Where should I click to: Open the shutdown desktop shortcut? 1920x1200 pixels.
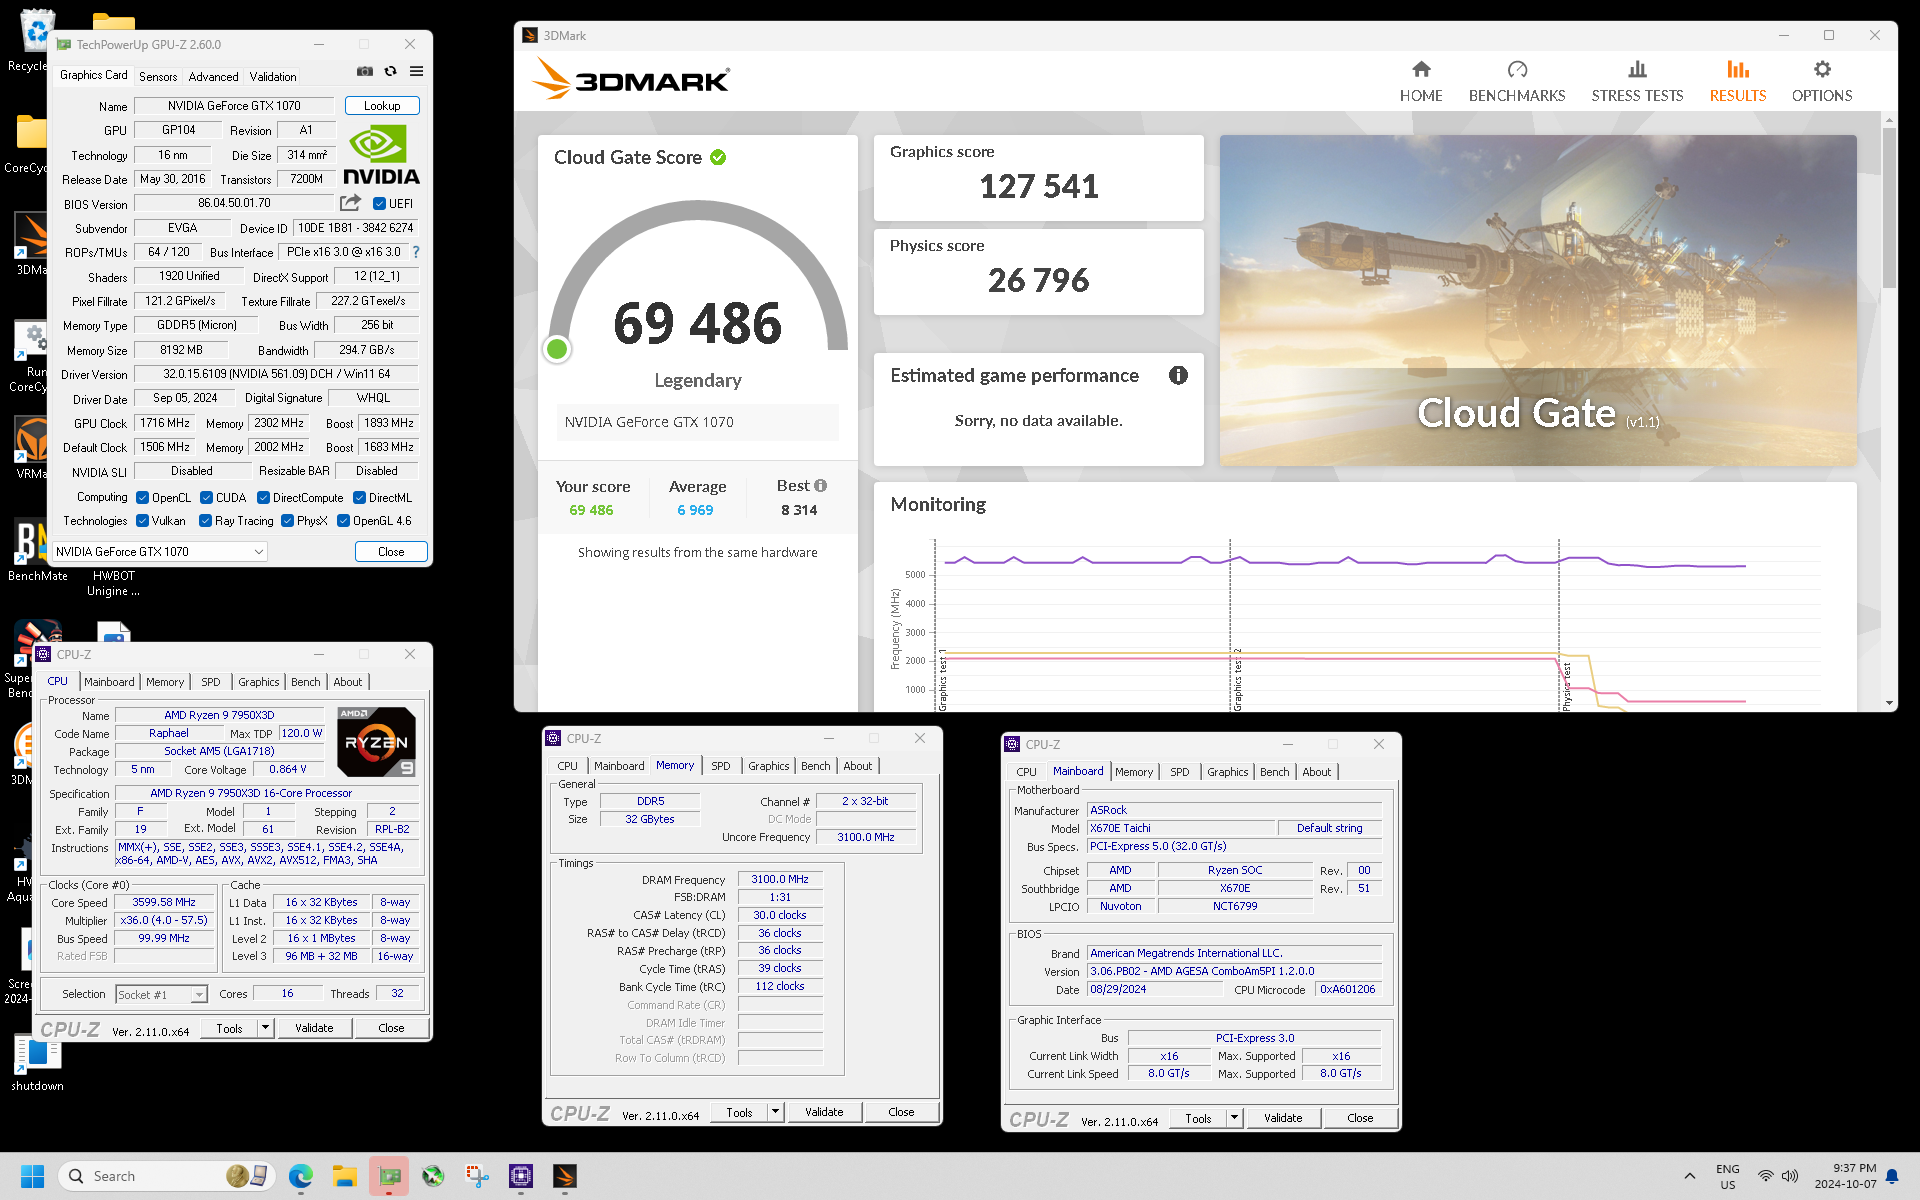pyautogui.click(x=37, y=1064)
